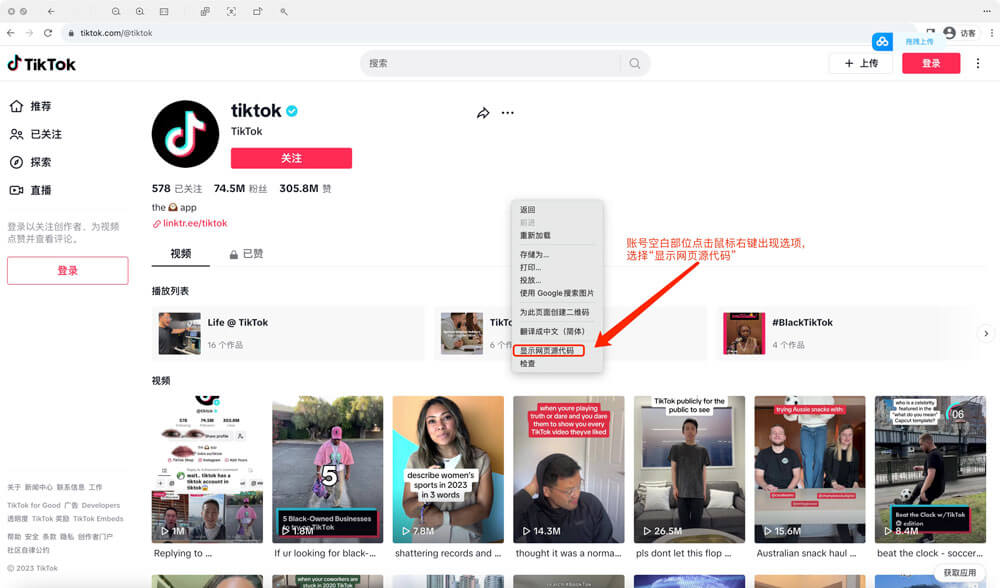This screenshot has height=588, width=1000.
Task: Open 直播 live in the sidebar
Action: pos(31,190)
